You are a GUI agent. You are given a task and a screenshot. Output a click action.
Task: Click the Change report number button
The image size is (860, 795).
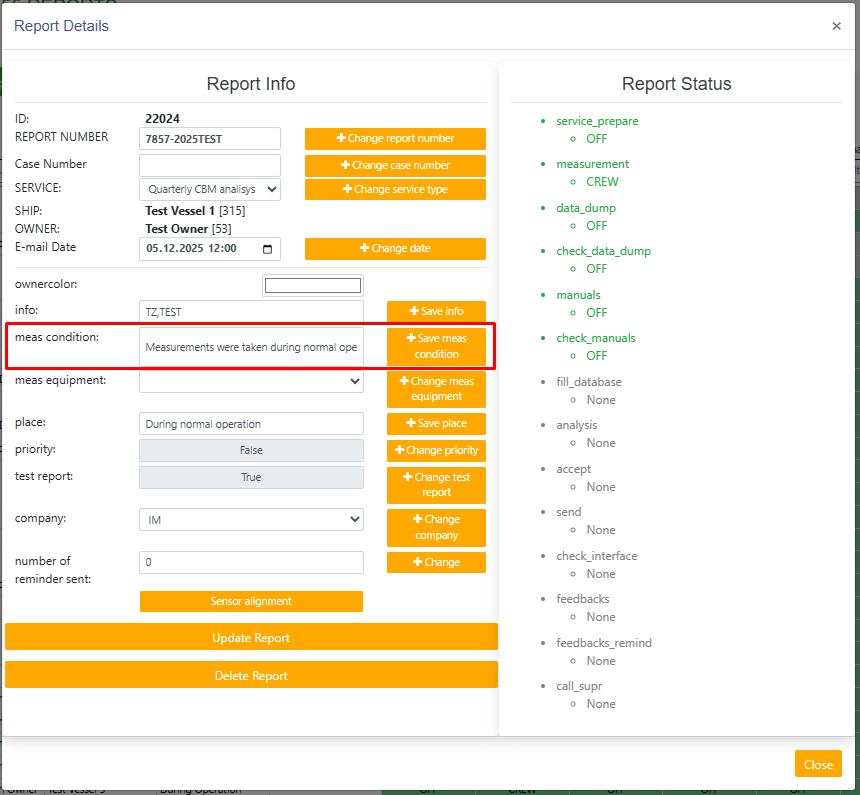(395, 139)
